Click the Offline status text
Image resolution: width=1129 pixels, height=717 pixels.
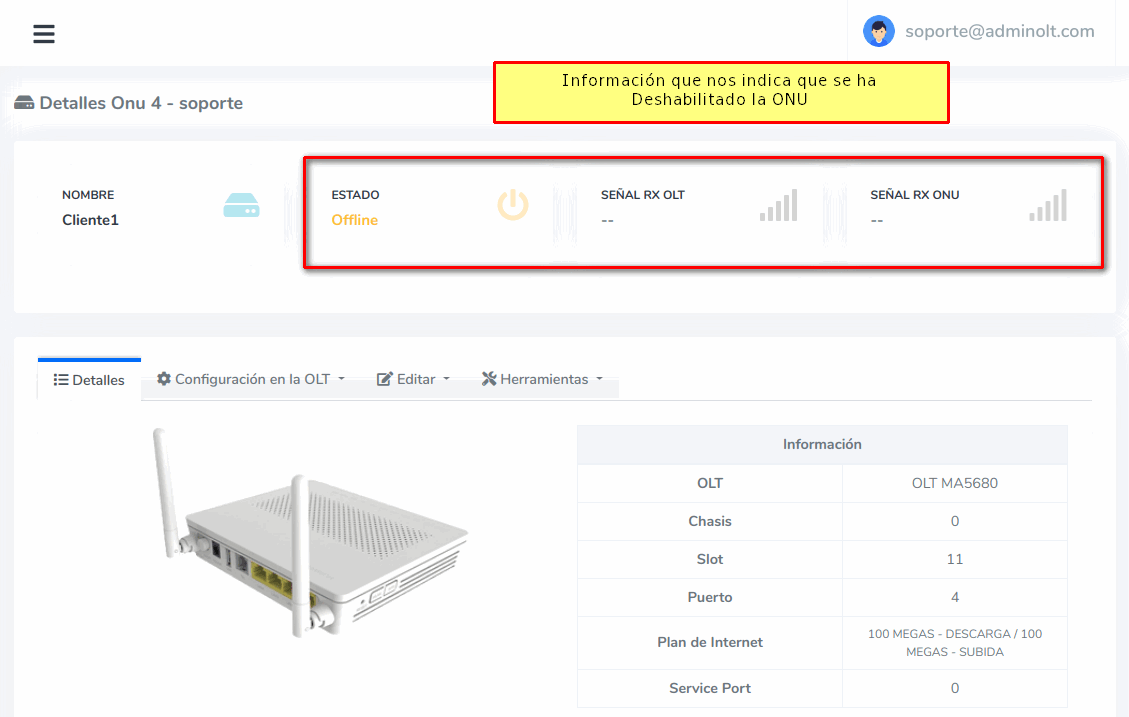point(355,220)
